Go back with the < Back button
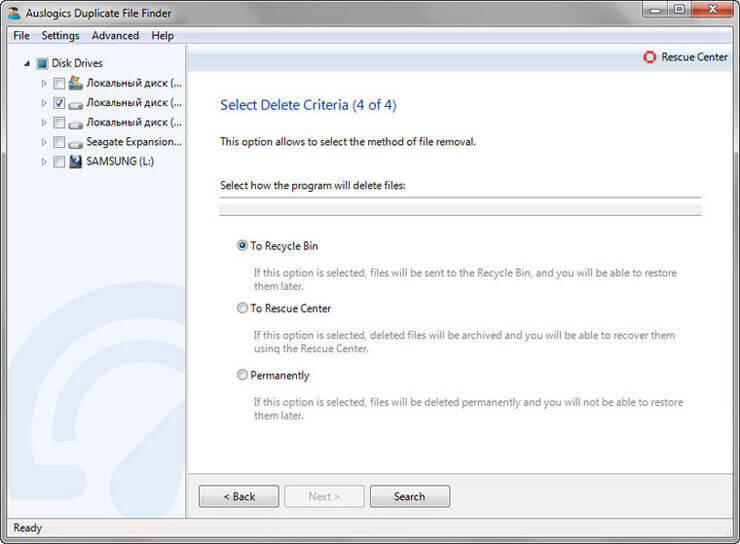 coord(238,497)
